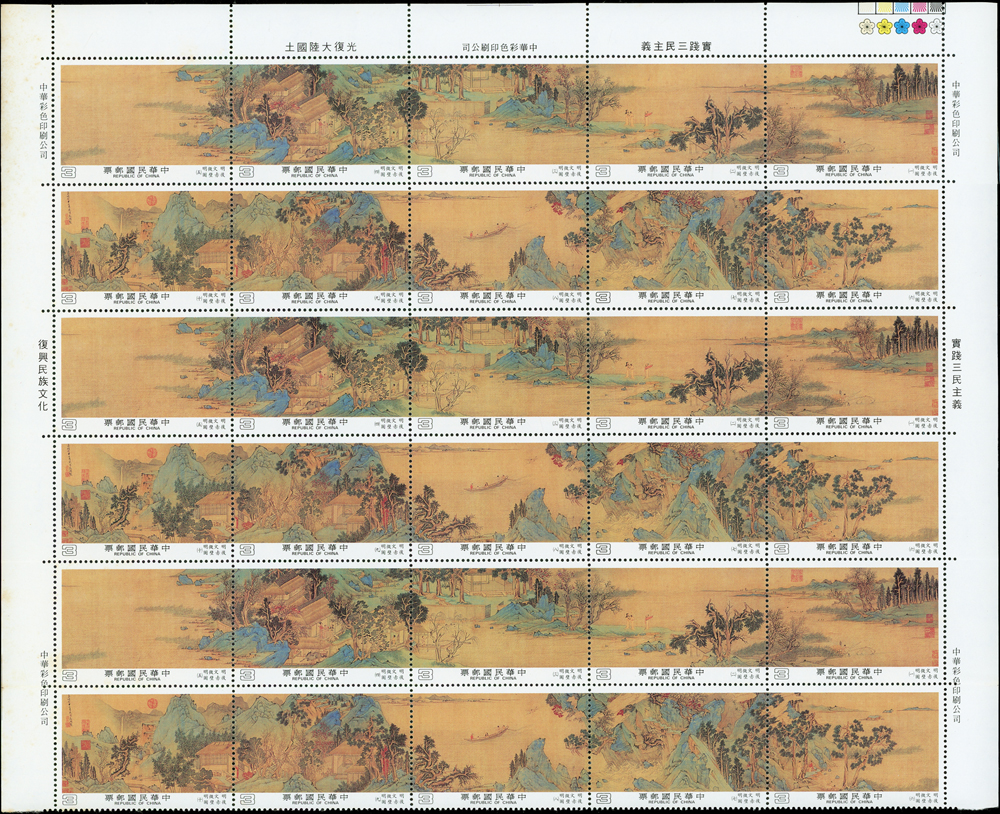The width and height of the screenshot is (1000, 814).
Task: Select second row stamp with thatched house in trees
Action: 321,246
